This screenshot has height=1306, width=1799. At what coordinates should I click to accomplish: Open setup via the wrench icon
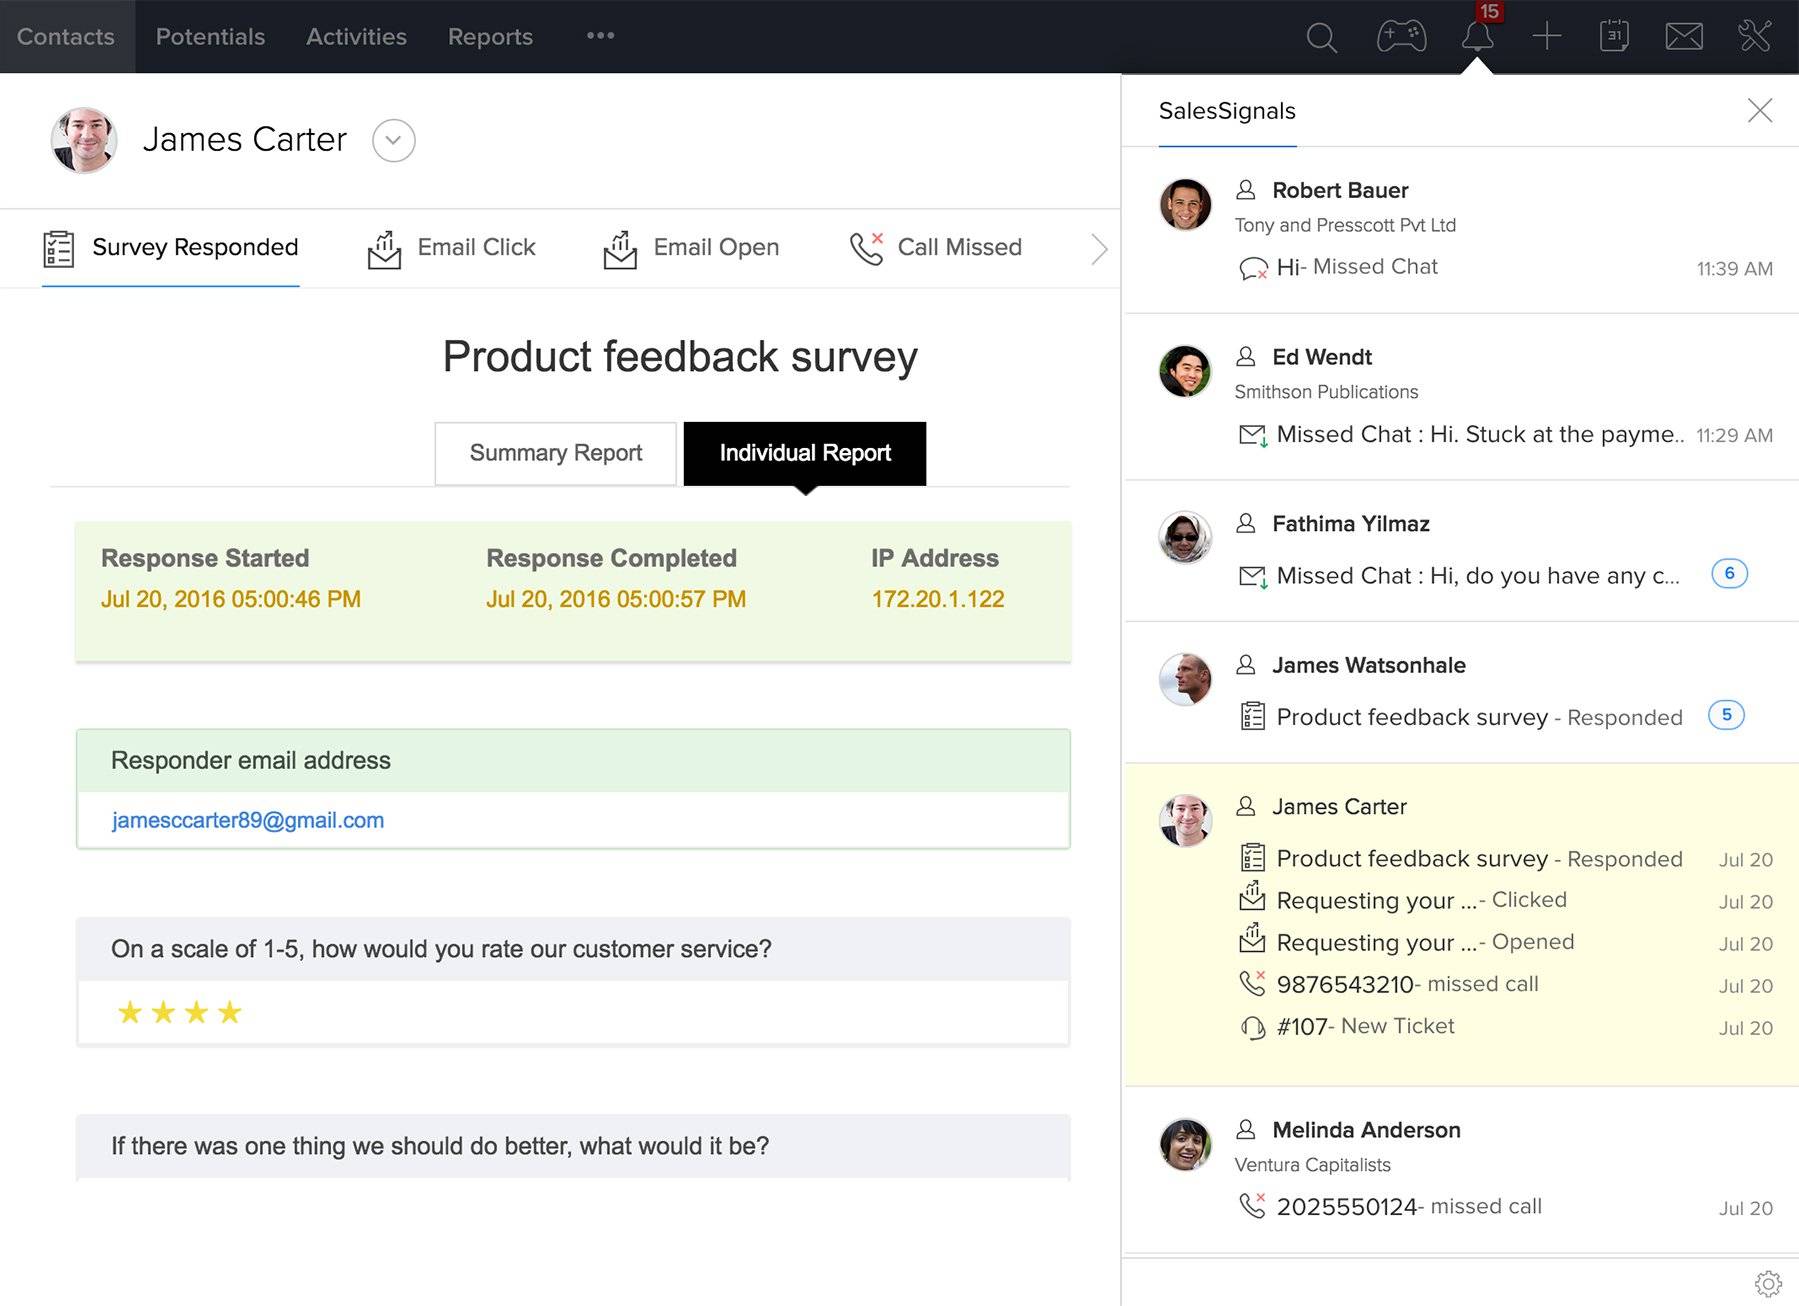pyautogui.click(x=1755, y=36)
